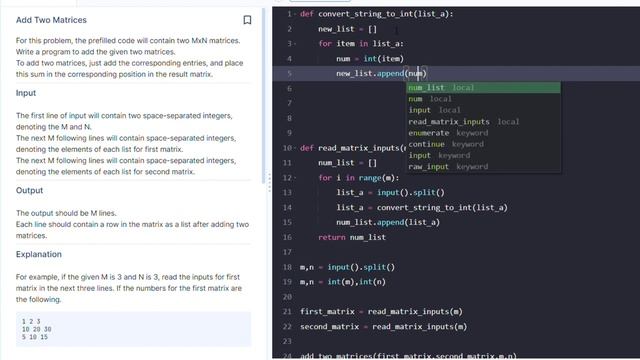Click the Input section heading
The image size is (640, 360).
26,93
